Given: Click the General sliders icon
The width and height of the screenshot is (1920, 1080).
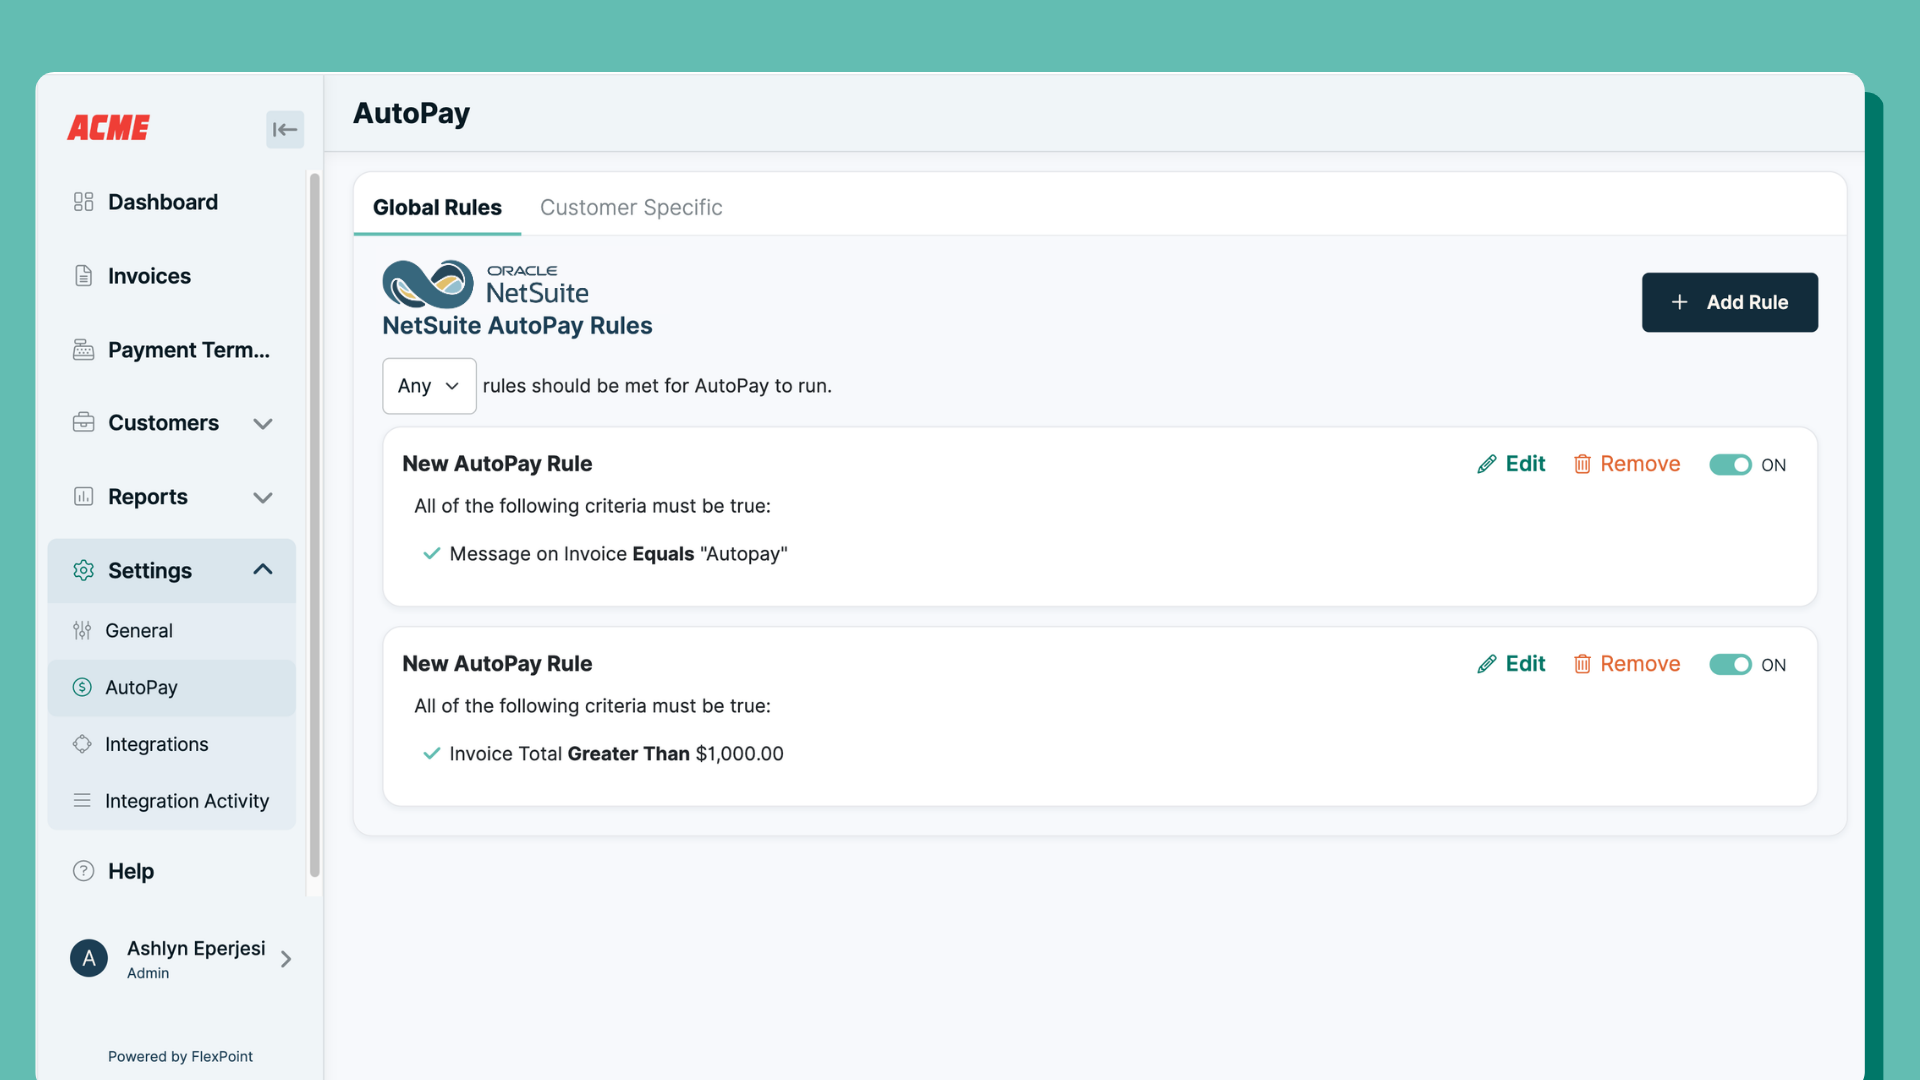Looking at the screenshot, I should point(82,631).
